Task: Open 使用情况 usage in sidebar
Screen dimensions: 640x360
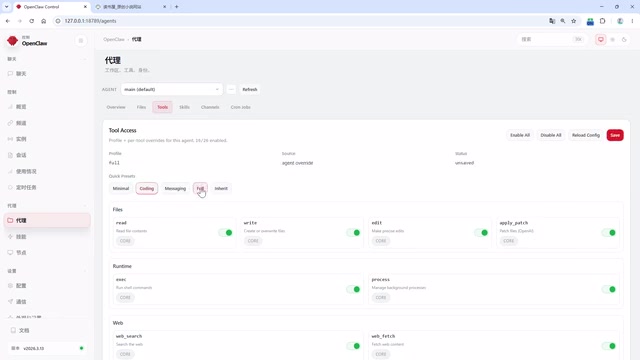Action: pyautogui.click(x=47, y=171)
